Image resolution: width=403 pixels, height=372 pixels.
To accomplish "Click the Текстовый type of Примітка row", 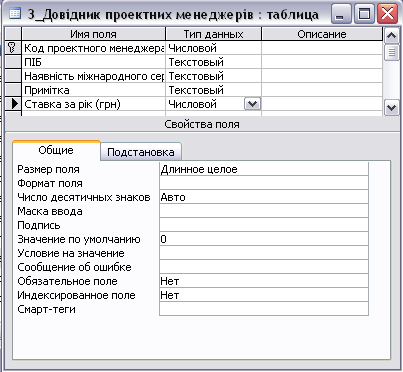I will (x=213, y=90).
